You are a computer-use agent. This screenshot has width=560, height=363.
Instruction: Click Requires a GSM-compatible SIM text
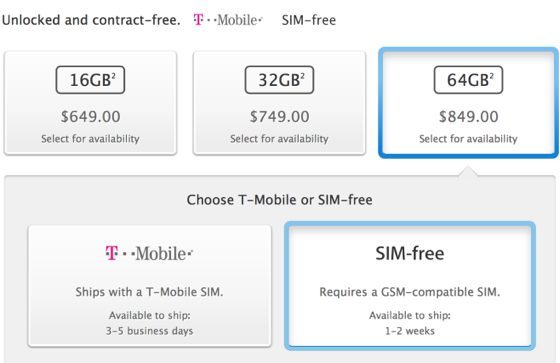[410, 292]
